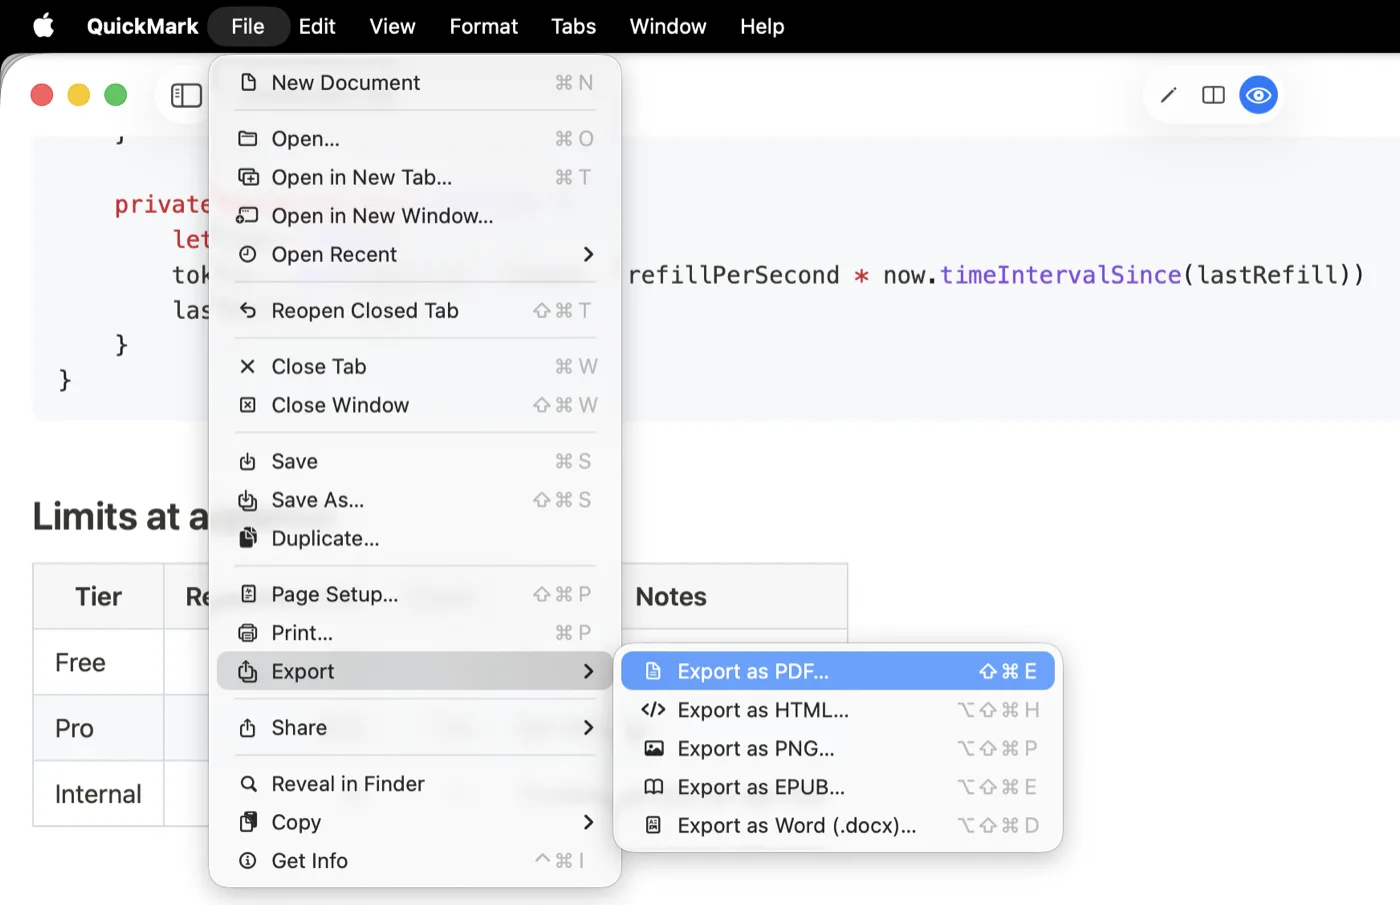This screenshot has width=1400, height=905.
Task: Click the Share icon in the menu
Action: click(248, 728)
